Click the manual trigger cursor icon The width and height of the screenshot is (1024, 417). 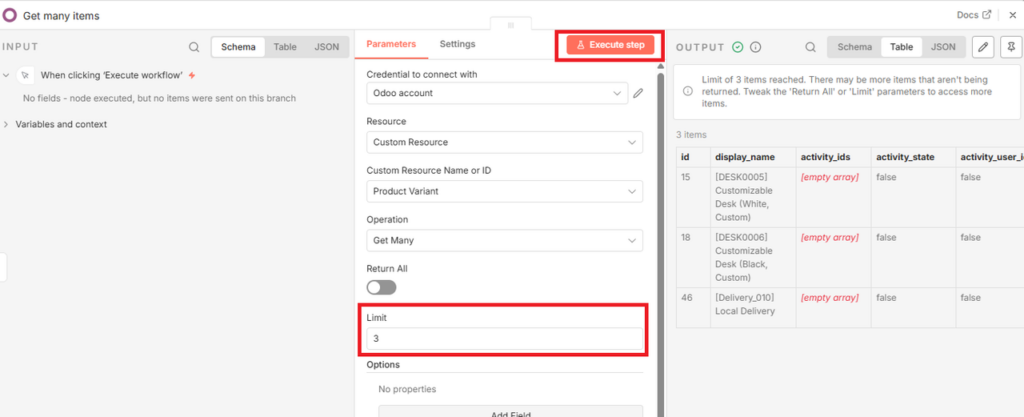click(25, 75)
